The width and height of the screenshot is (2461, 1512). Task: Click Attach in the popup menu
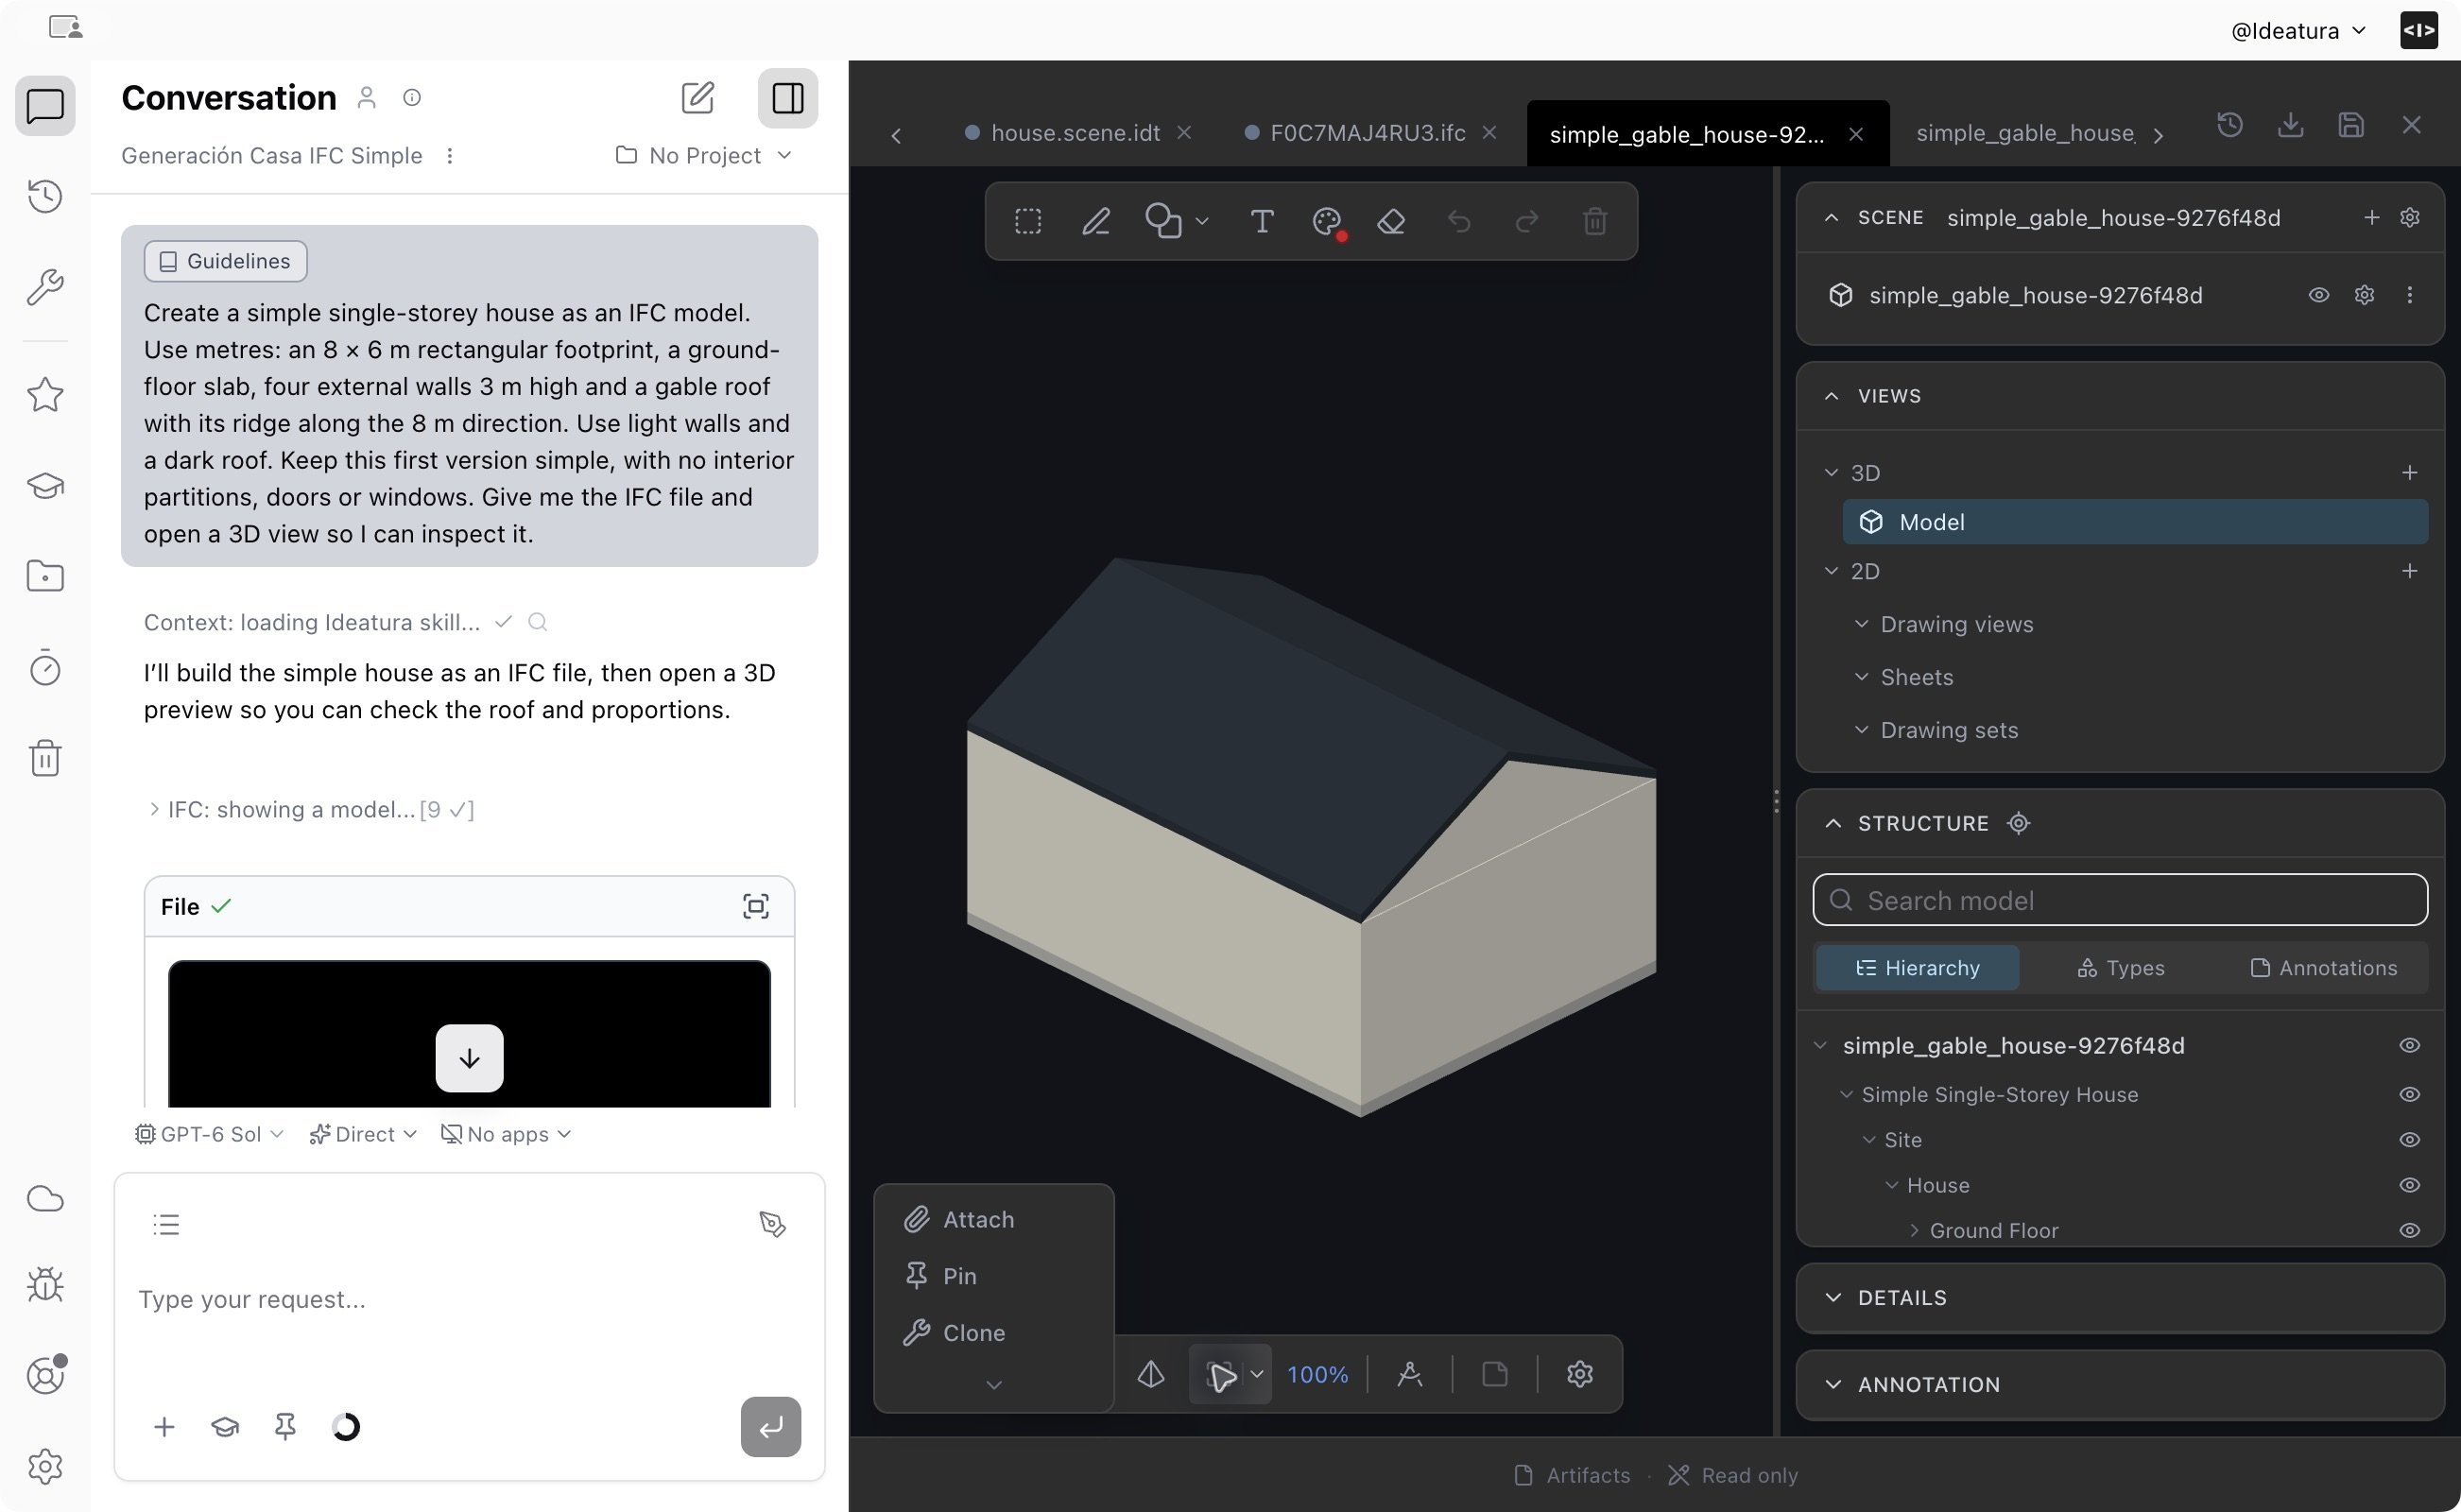coord(959,1219)
